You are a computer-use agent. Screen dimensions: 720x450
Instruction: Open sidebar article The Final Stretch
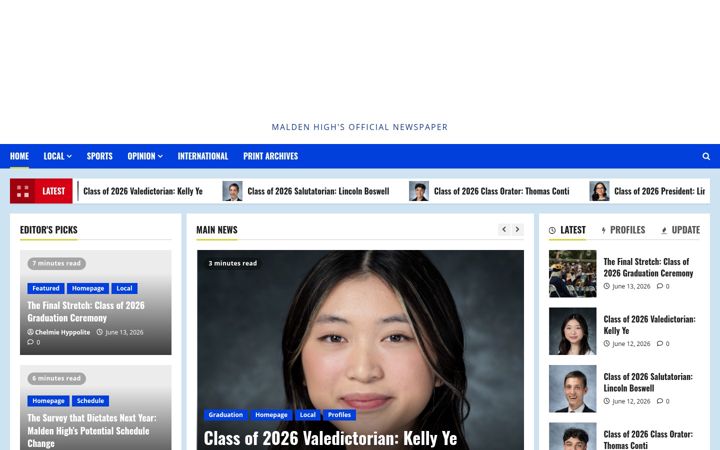(x=648, y=267)
